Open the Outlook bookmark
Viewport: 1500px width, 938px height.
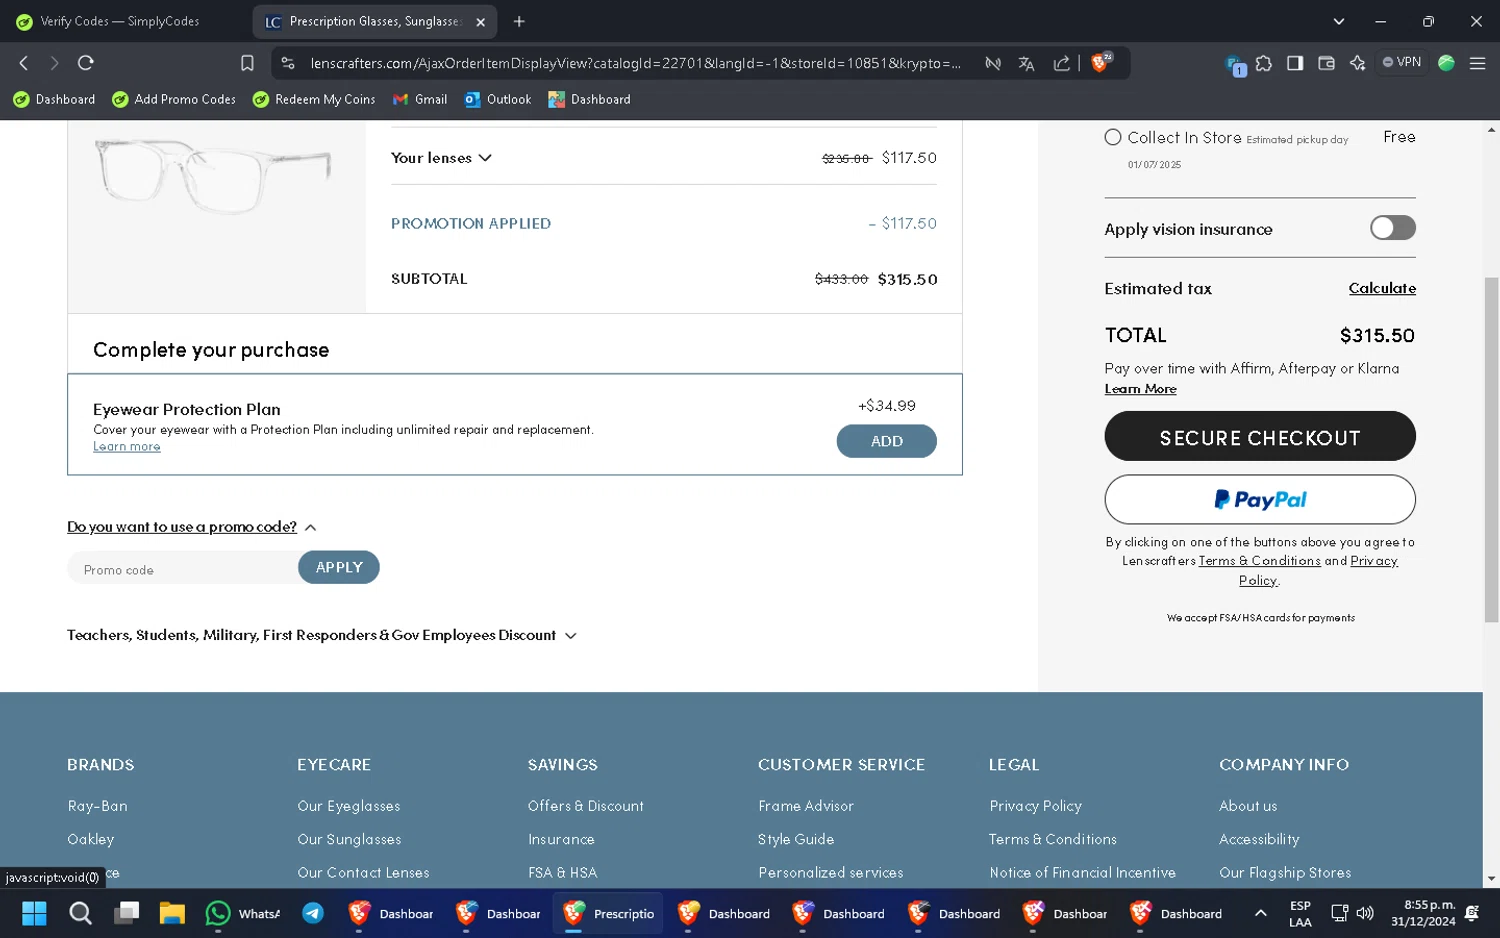click(x=498, y=99)
